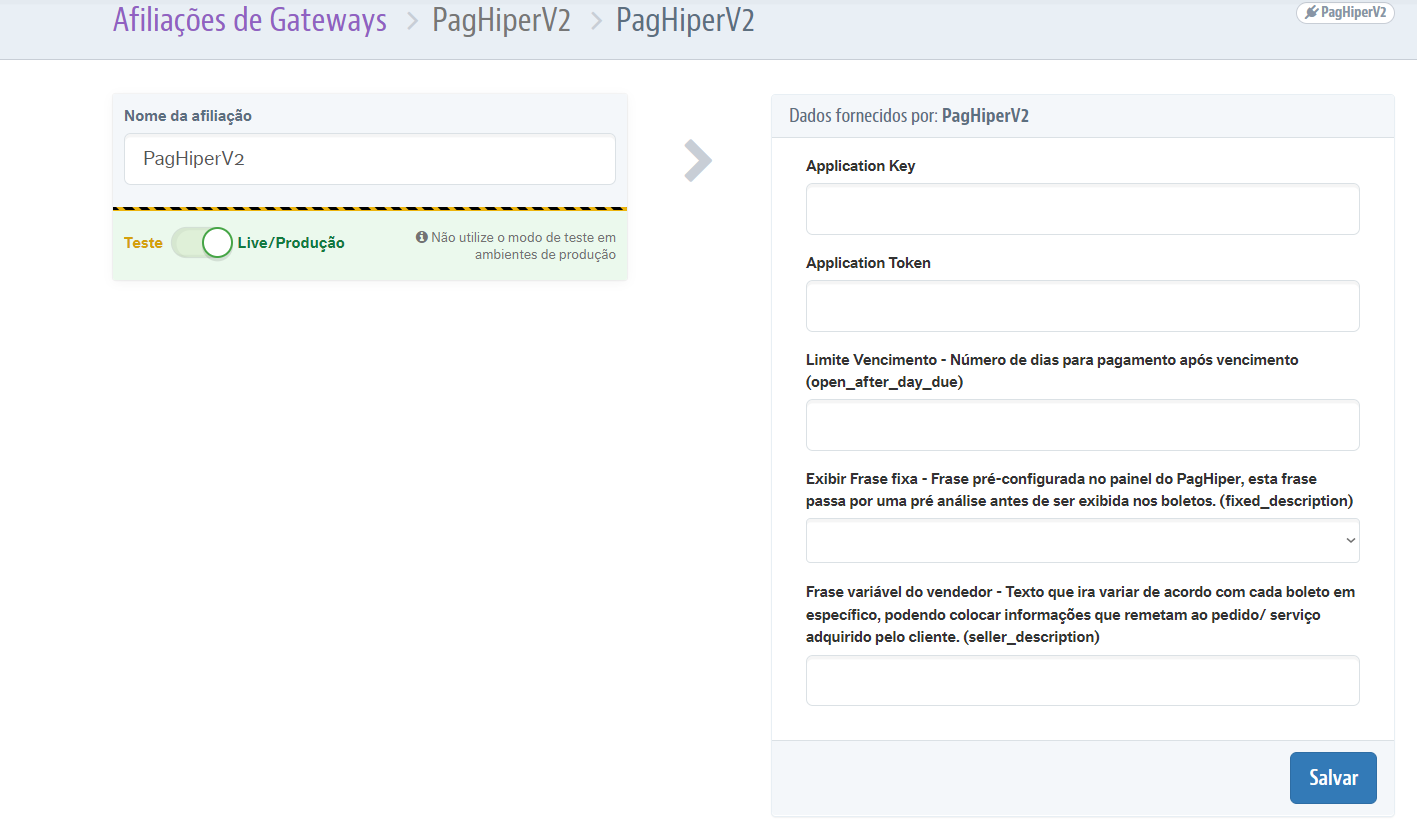Focus the Limite Vencimento days field

point(1083,425)
